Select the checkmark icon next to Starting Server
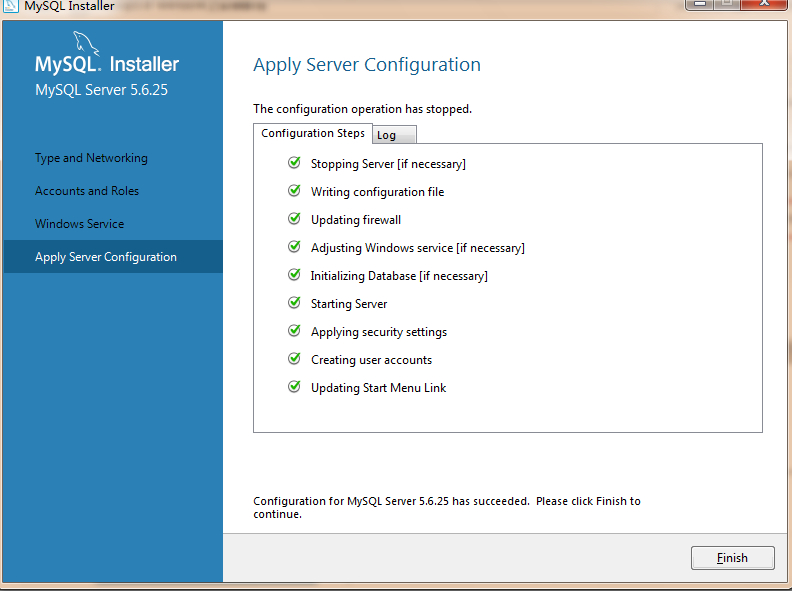The width and height of the screenshot is (792, 591). (x=294, y=303)
